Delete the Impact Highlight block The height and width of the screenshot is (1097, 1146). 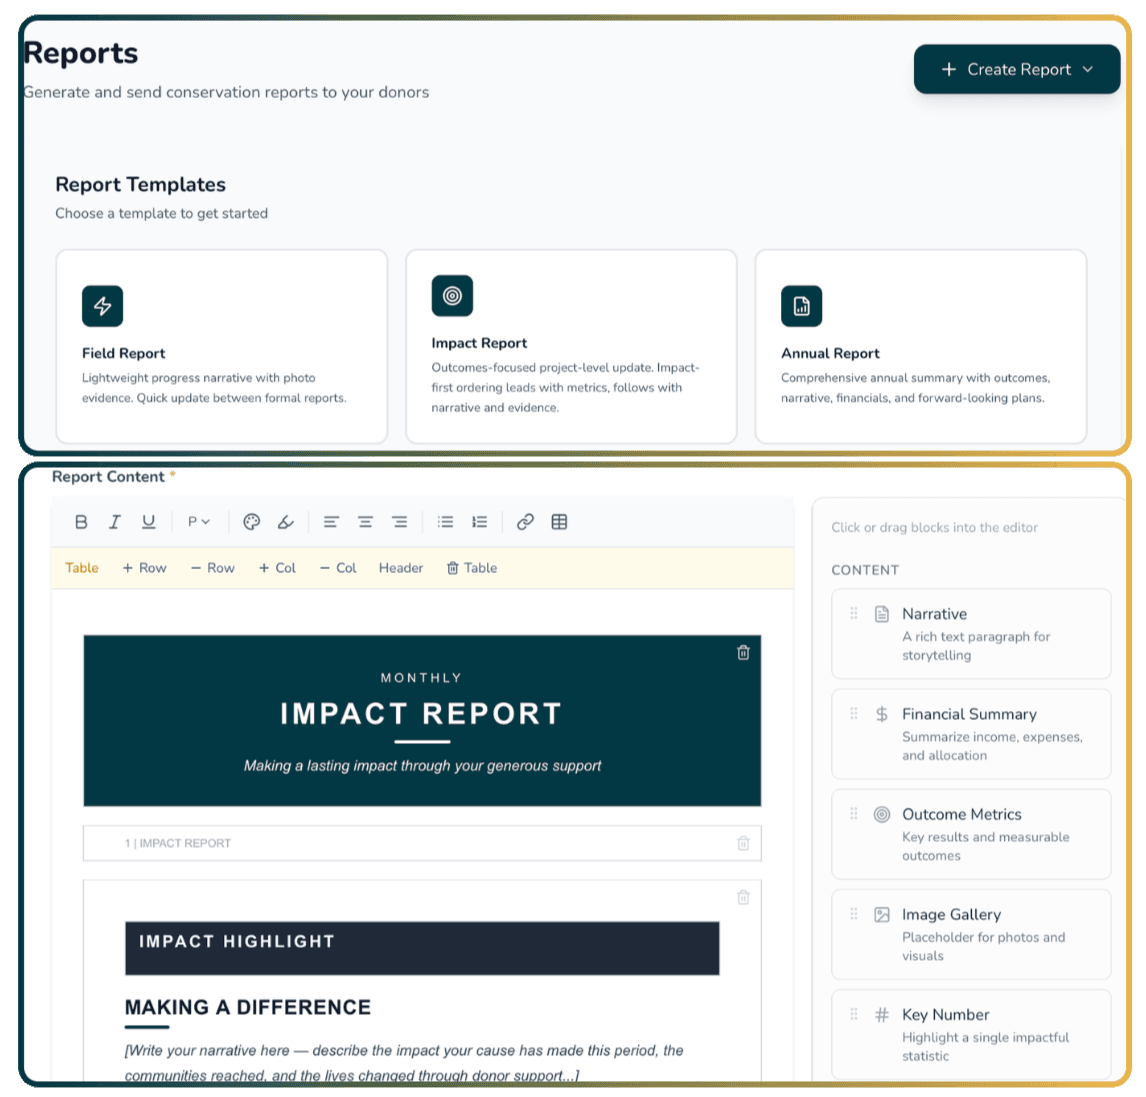[743, 897]
